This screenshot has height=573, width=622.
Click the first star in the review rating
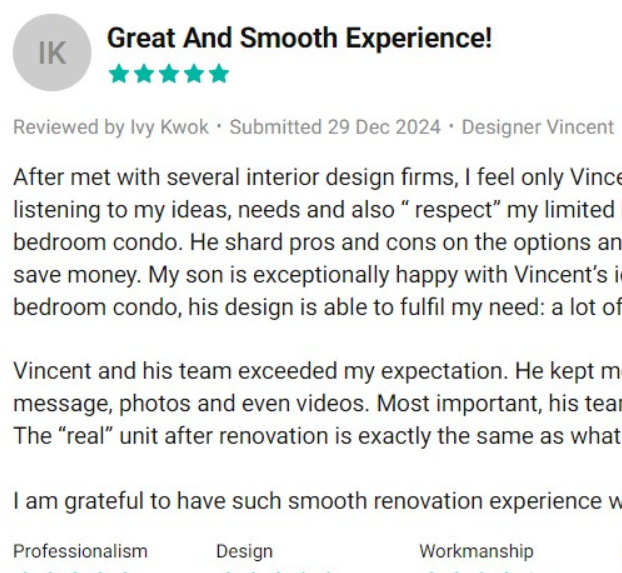pos(118,74)
